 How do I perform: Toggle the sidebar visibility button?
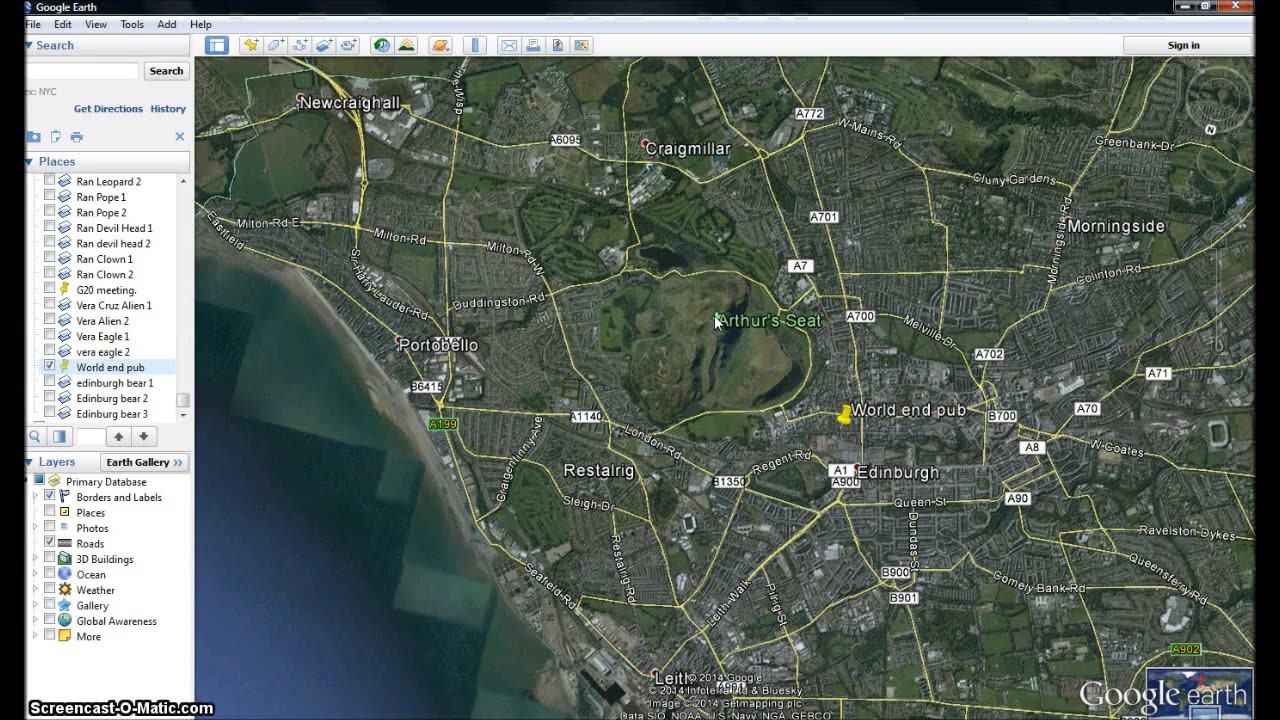[x=217, y=45]
